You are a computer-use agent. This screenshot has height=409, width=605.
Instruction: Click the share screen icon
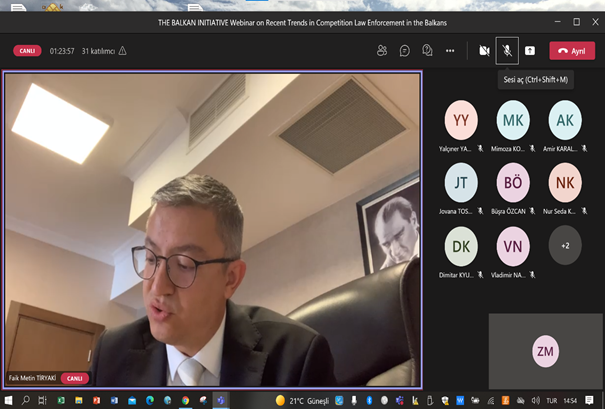click(529, 50)
